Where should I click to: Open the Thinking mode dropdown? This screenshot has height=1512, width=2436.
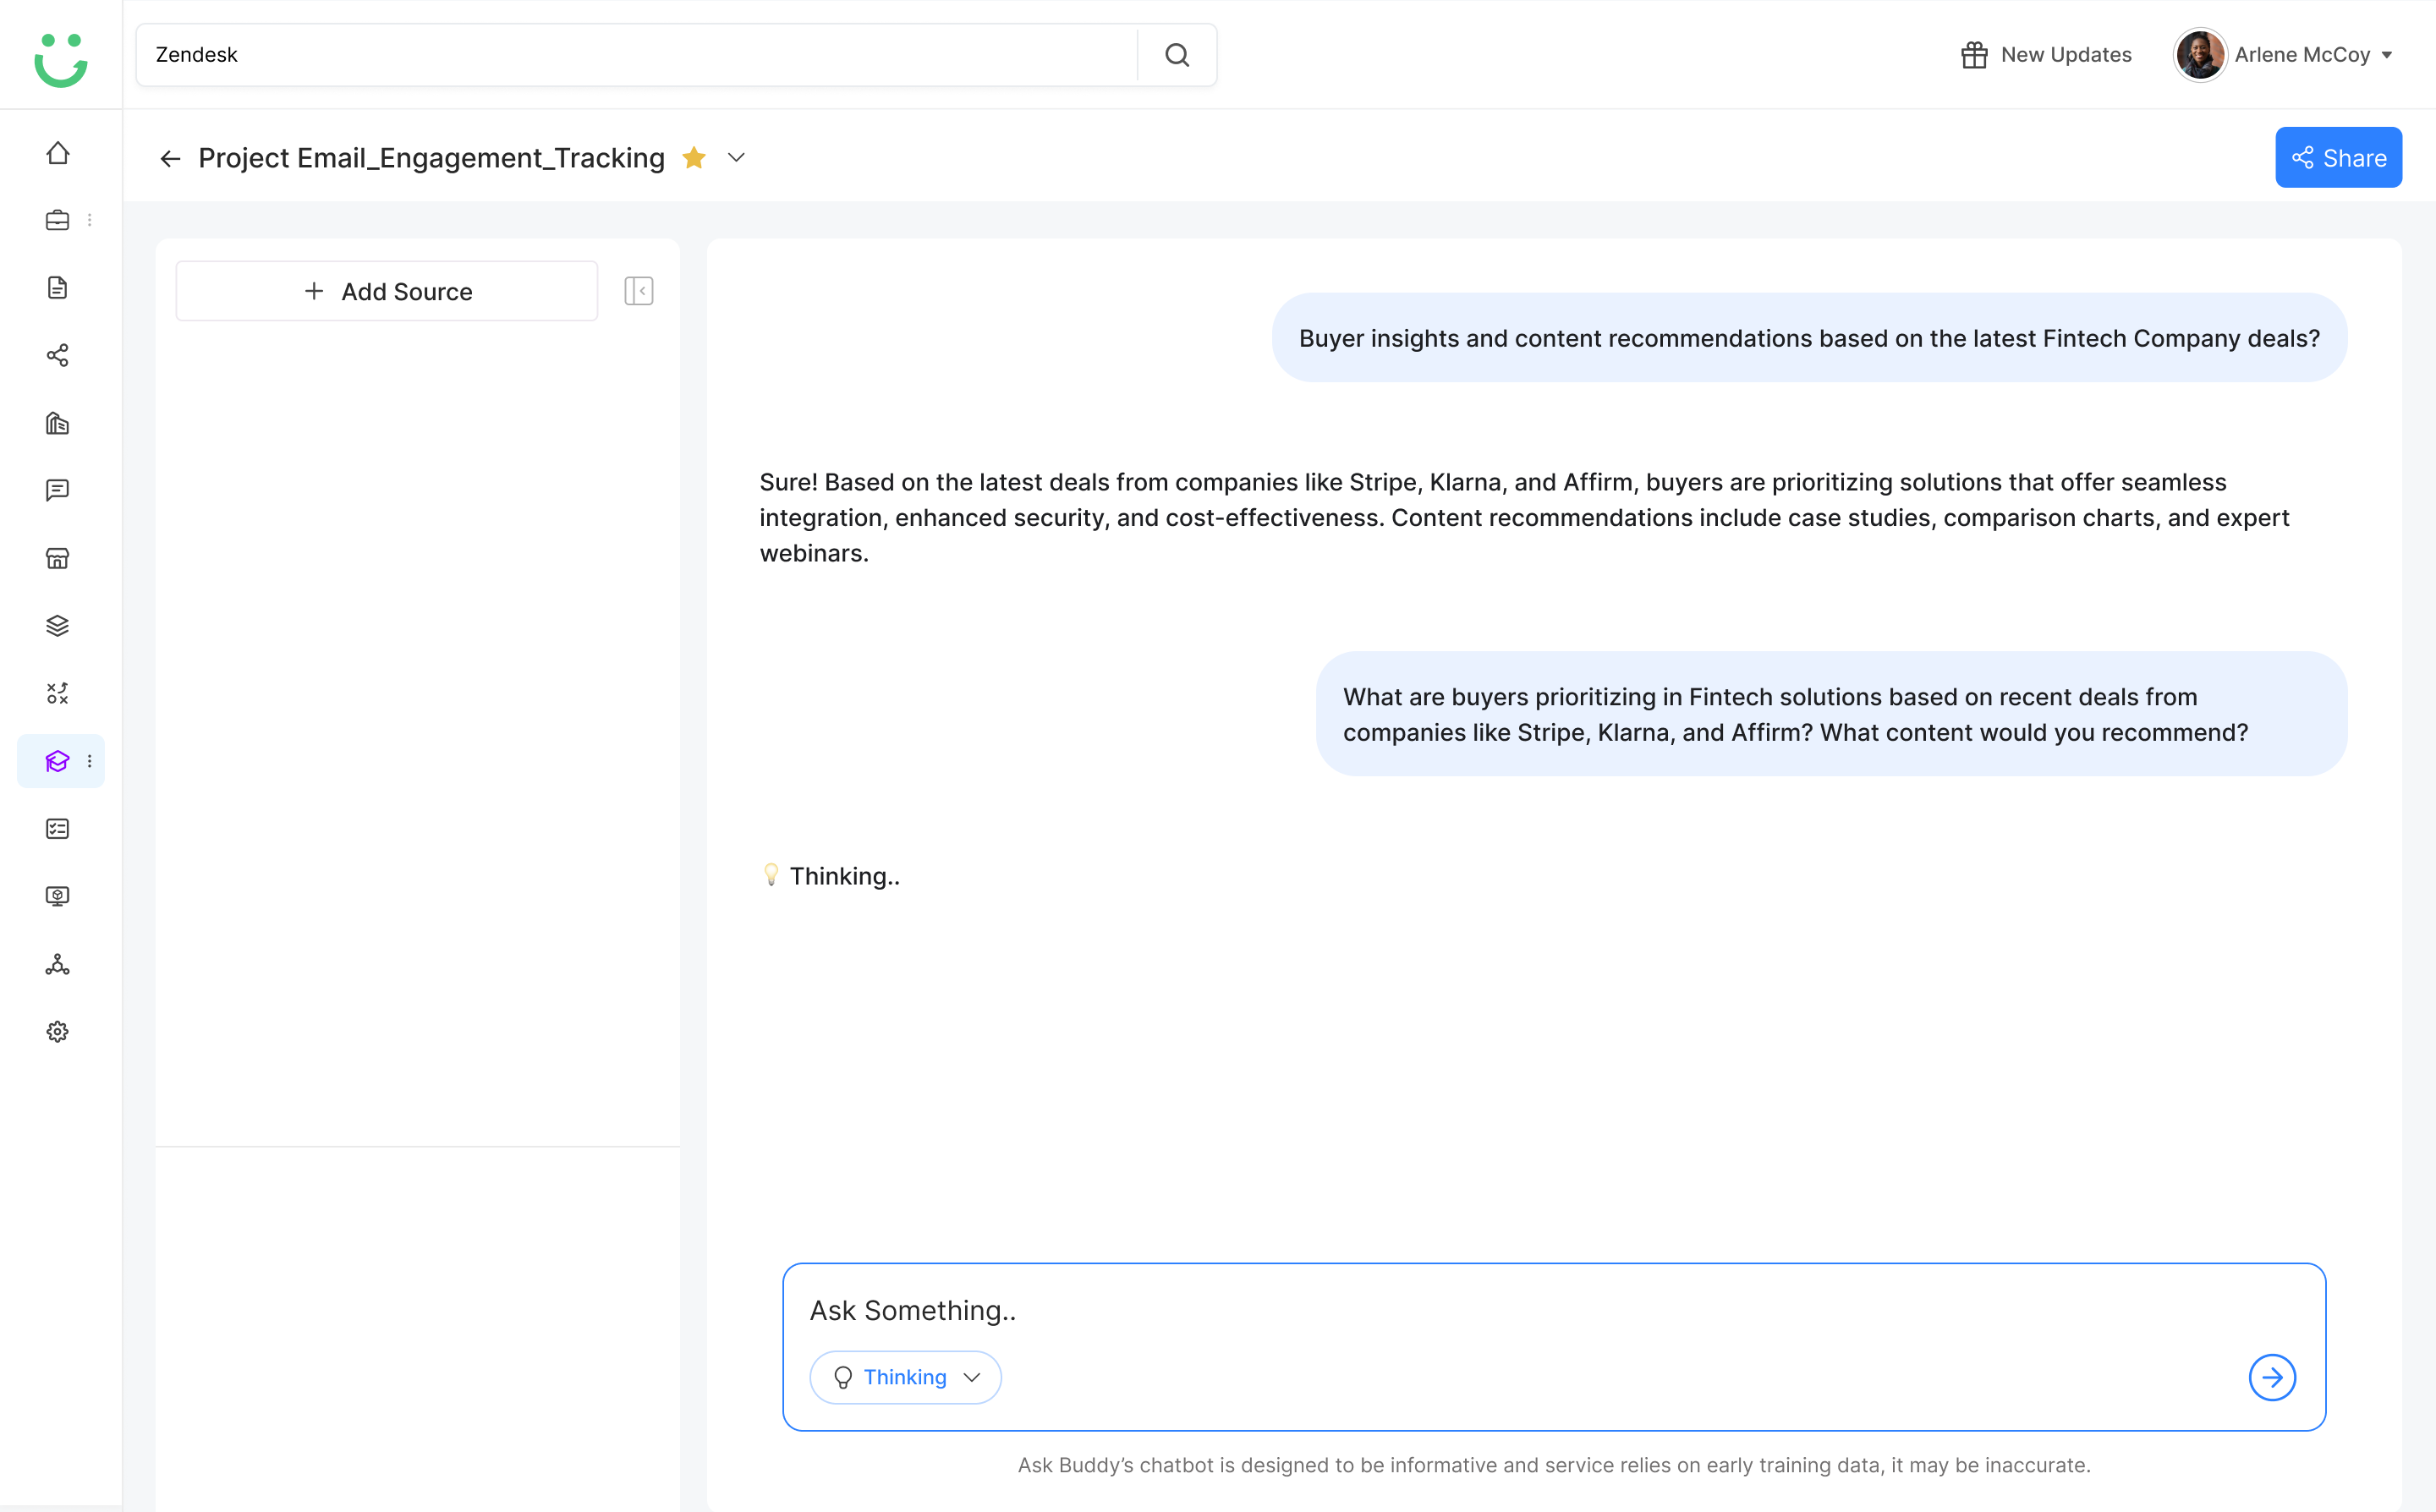(x=905, y=1377)
